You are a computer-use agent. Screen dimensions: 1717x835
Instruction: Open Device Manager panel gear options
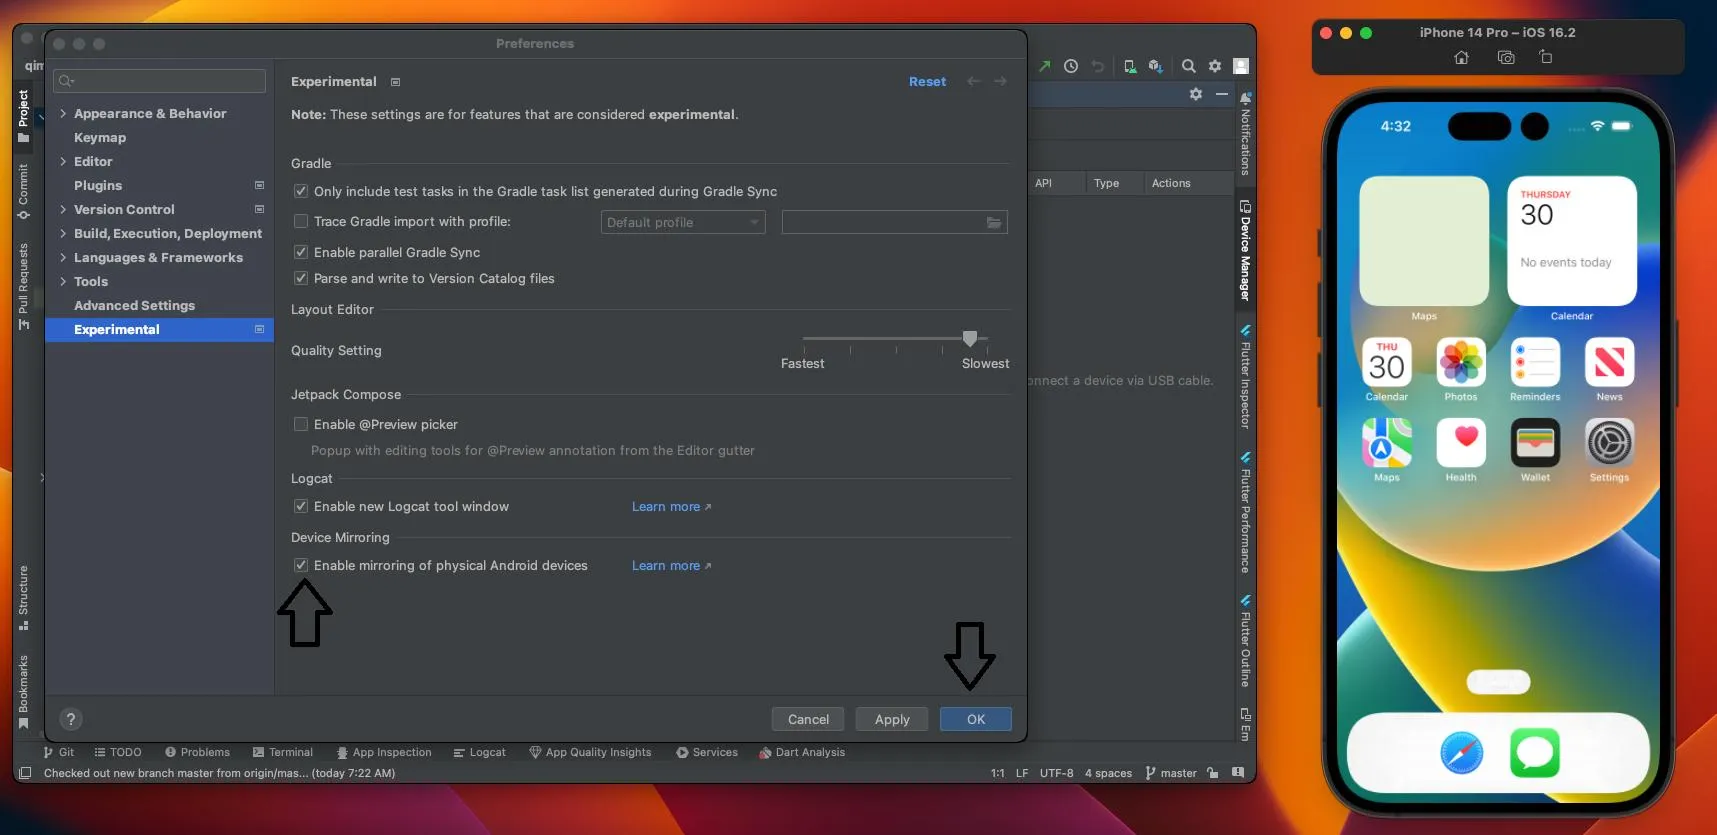[1196, 94]
